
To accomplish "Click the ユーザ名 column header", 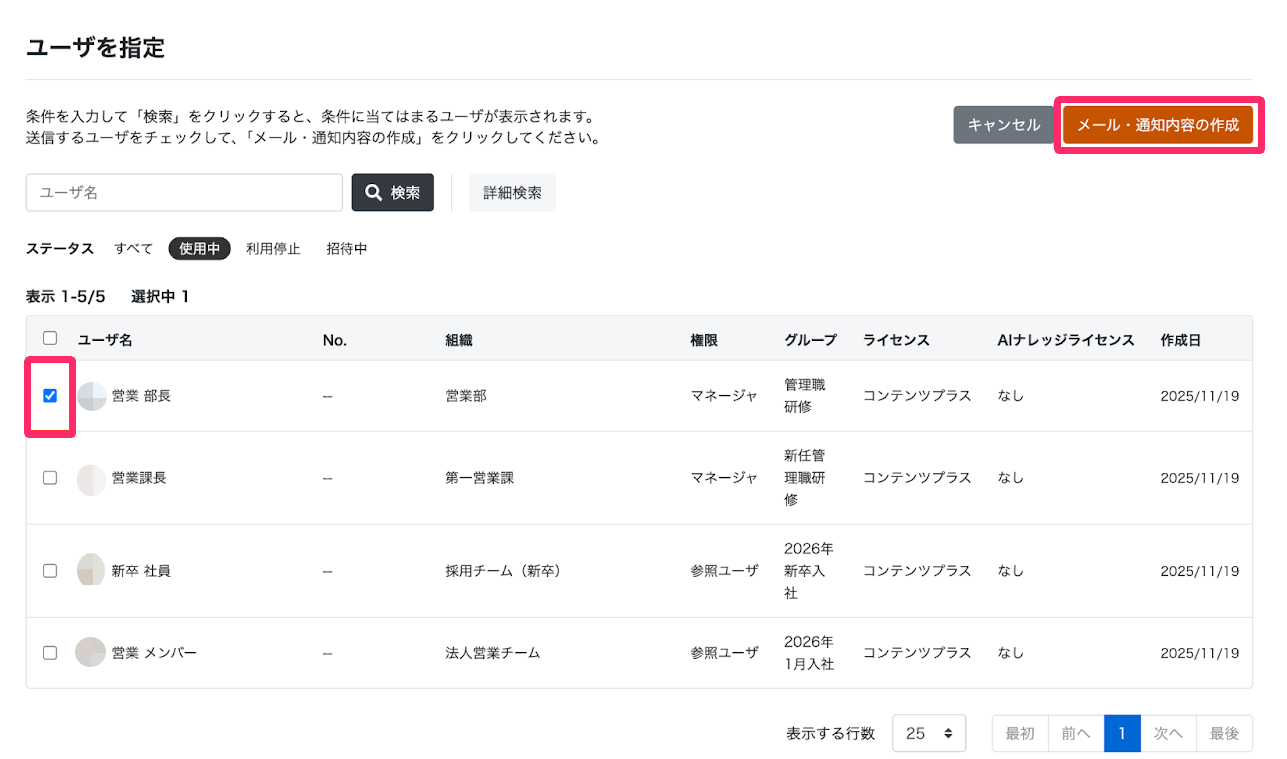I will tap(105, 340).
